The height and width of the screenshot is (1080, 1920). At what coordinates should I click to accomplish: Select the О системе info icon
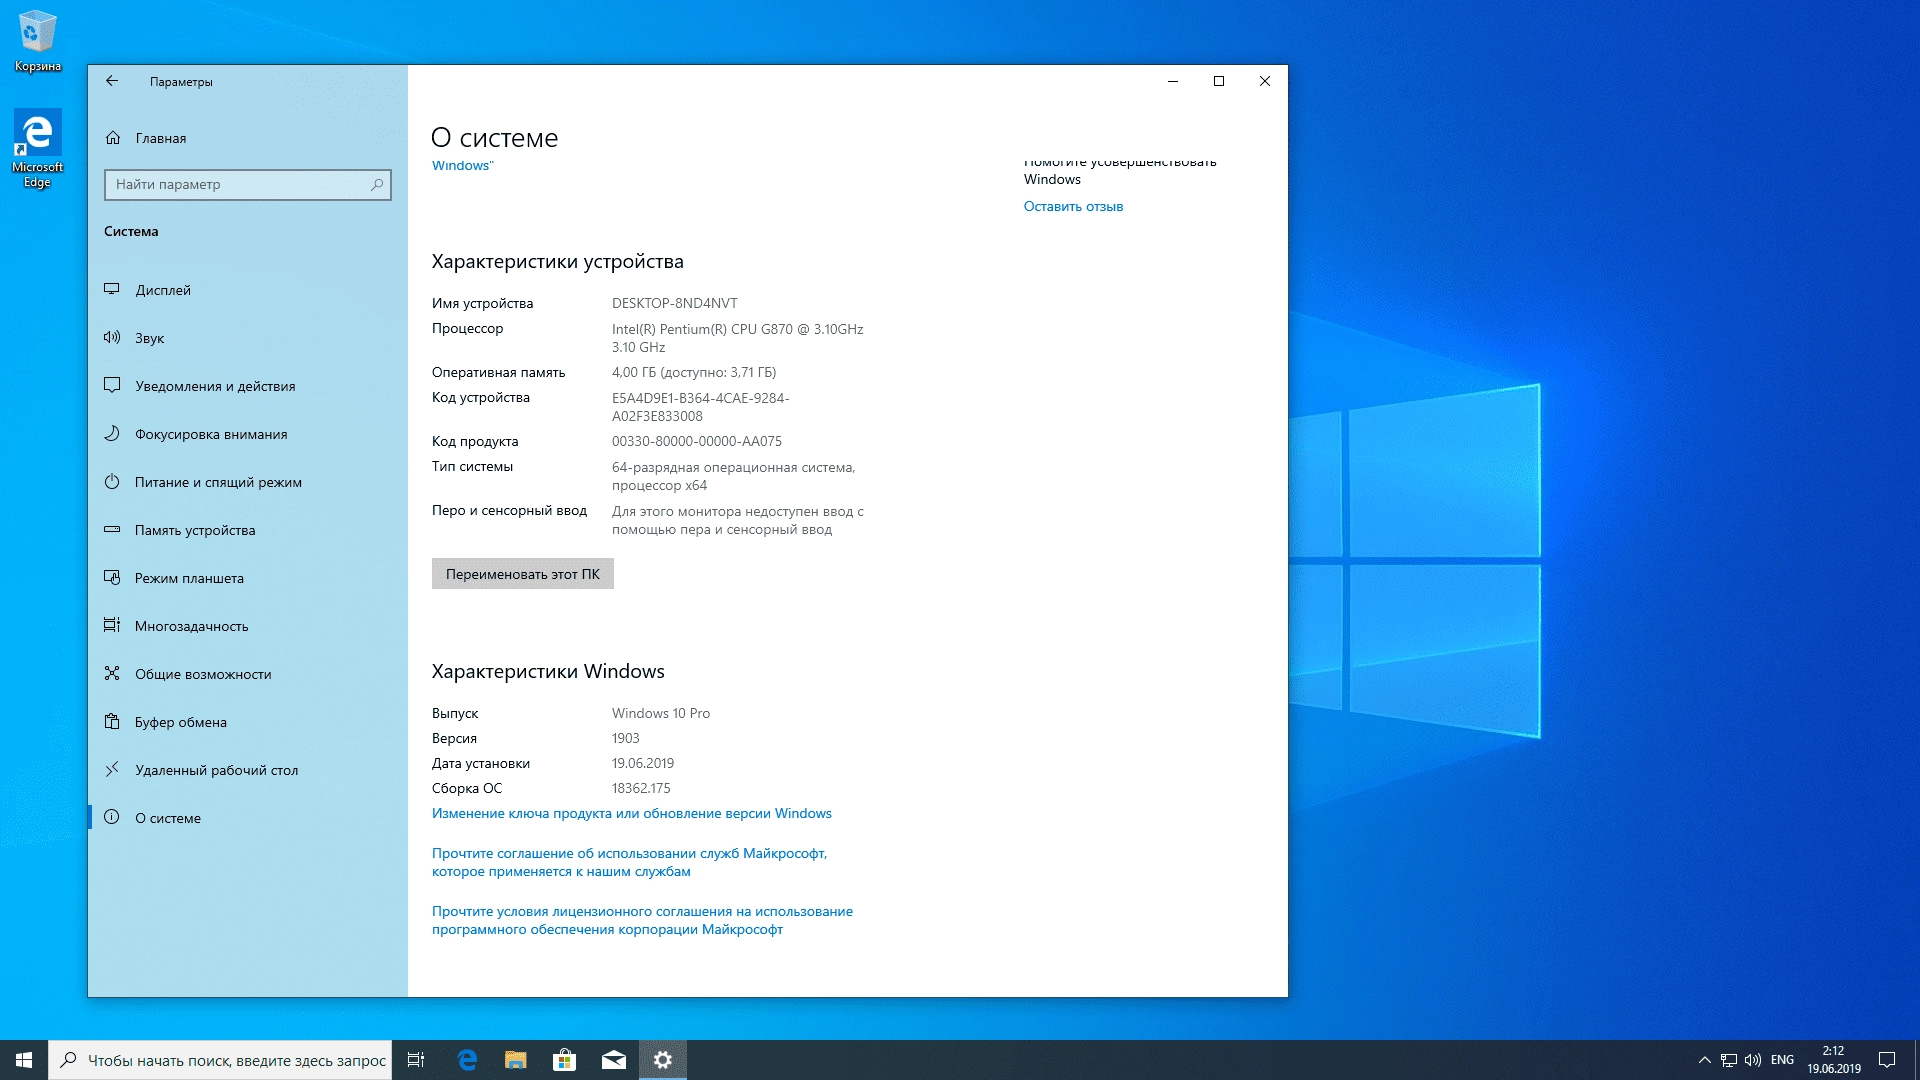pos(112,817)
